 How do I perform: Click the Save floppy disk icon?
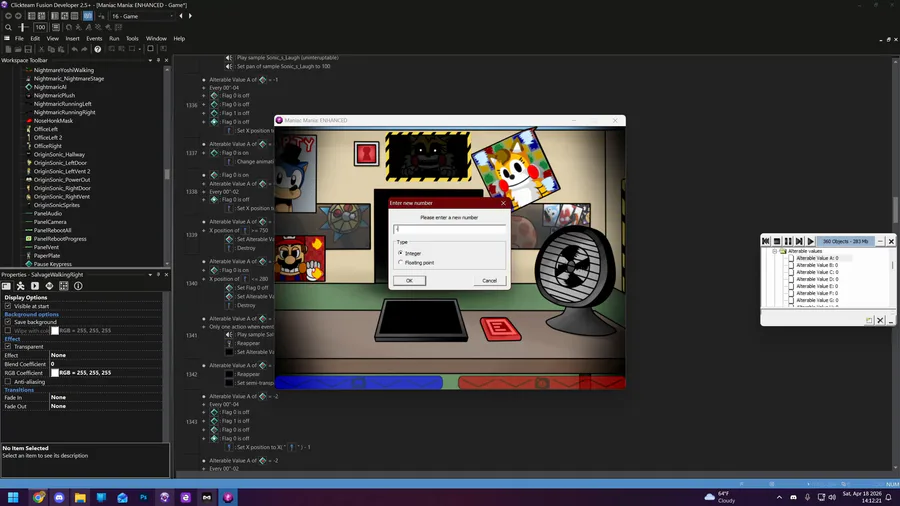click(28, 49)
